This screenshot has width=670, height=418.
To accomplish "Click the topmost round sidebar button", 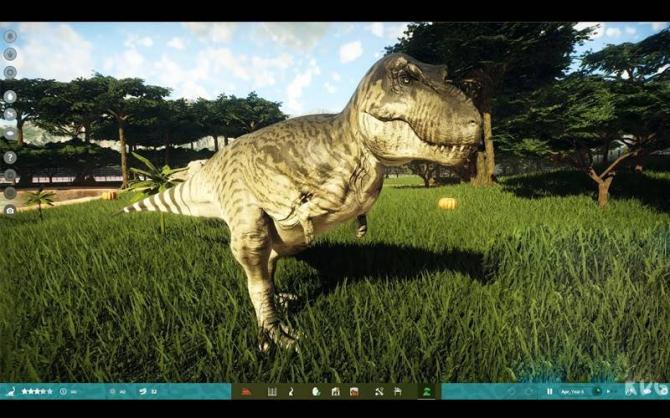I will click(10, 36).
